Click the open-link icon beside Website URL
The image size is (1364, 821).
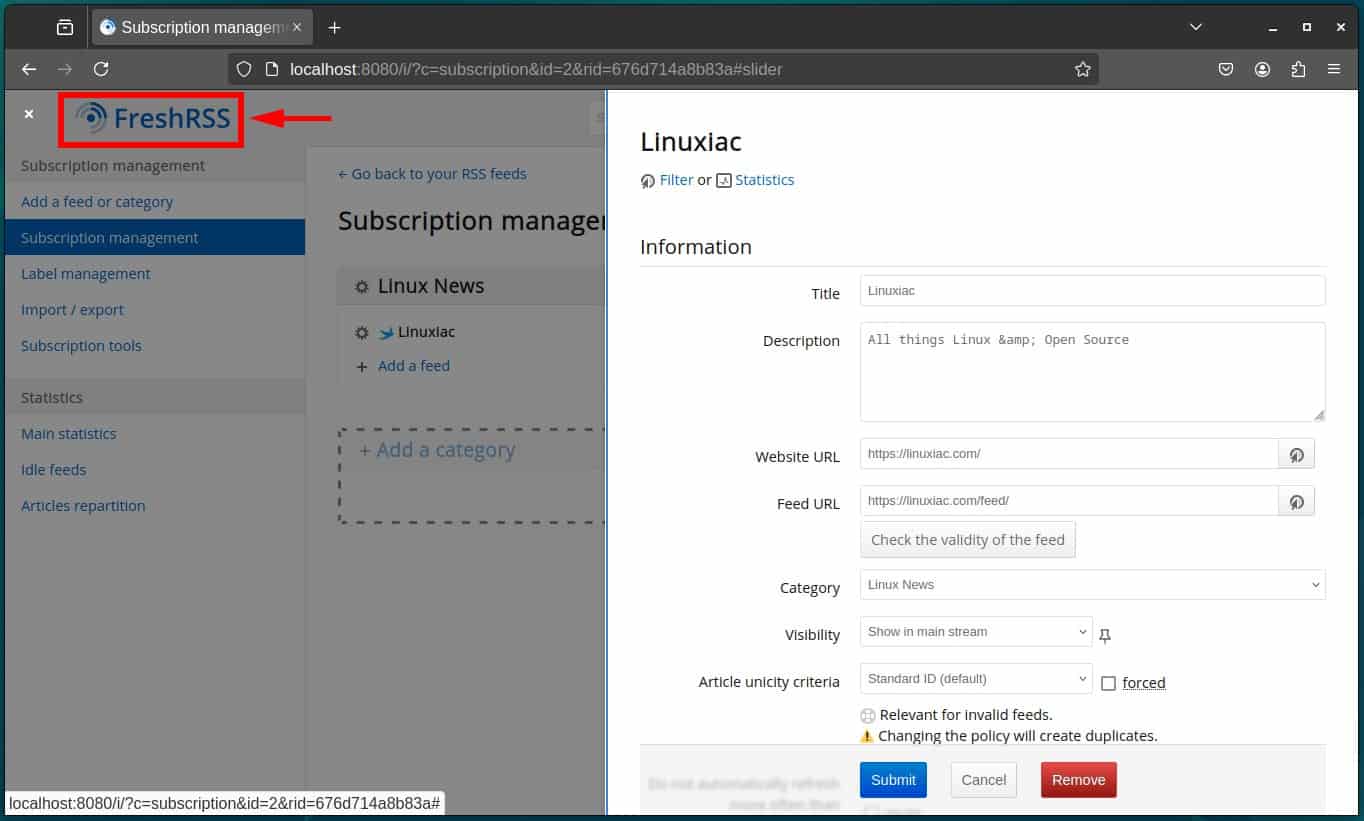coord(1296,454)
